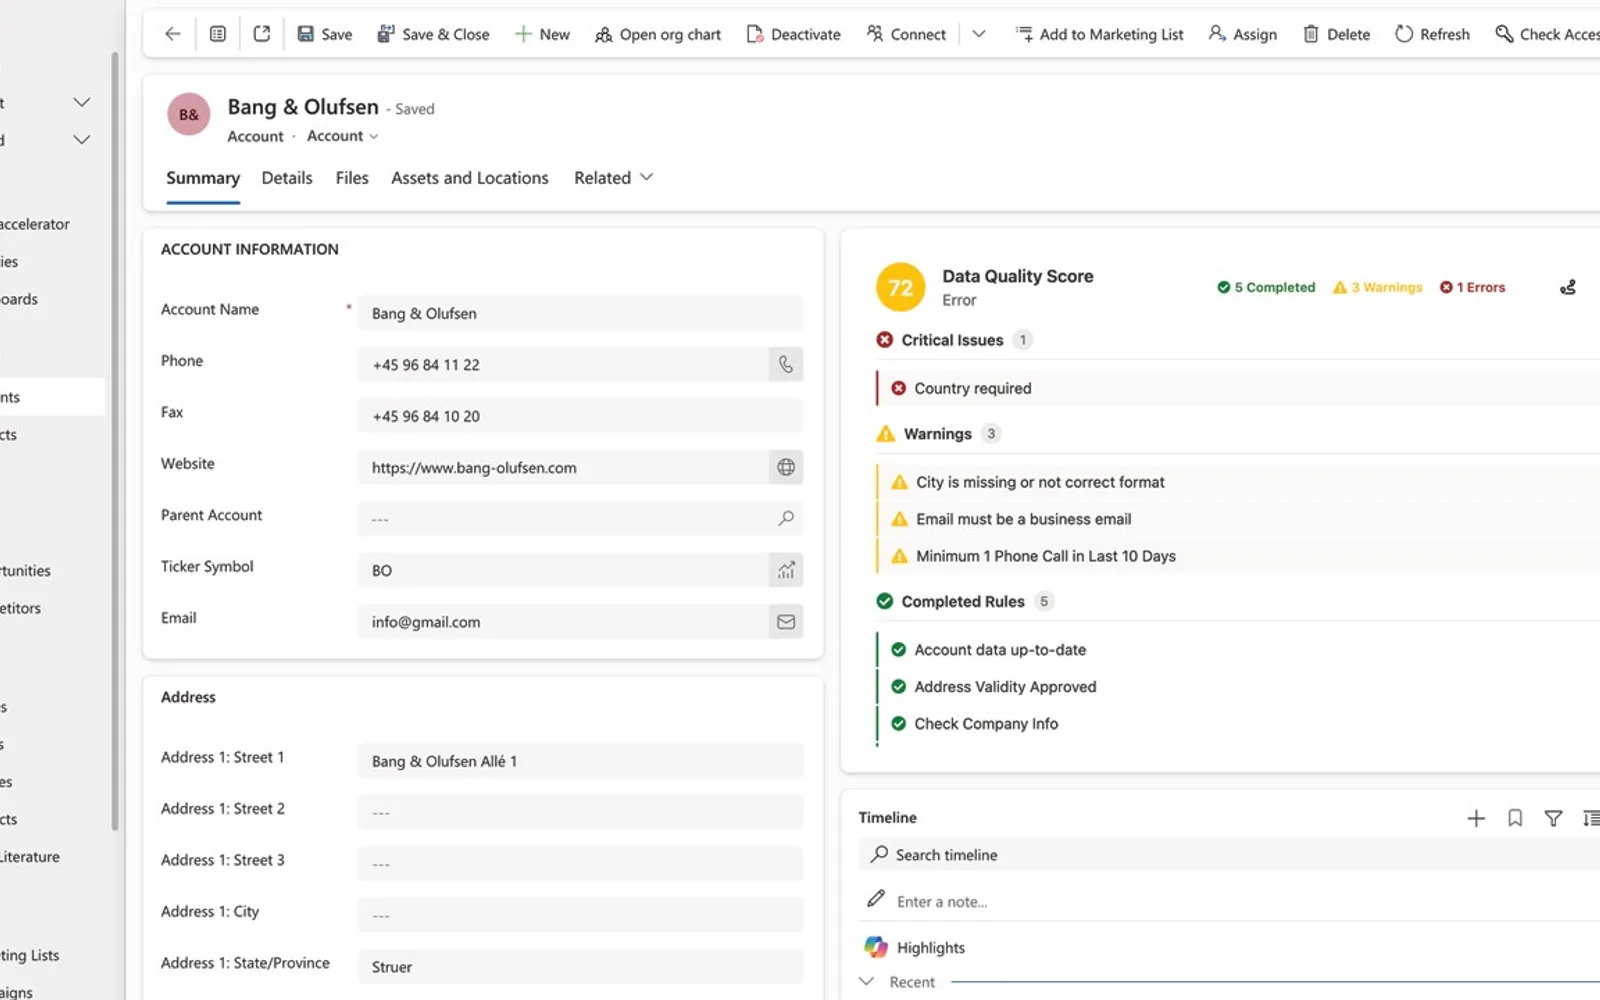Click the Search timeline field

coord(1229,855)
